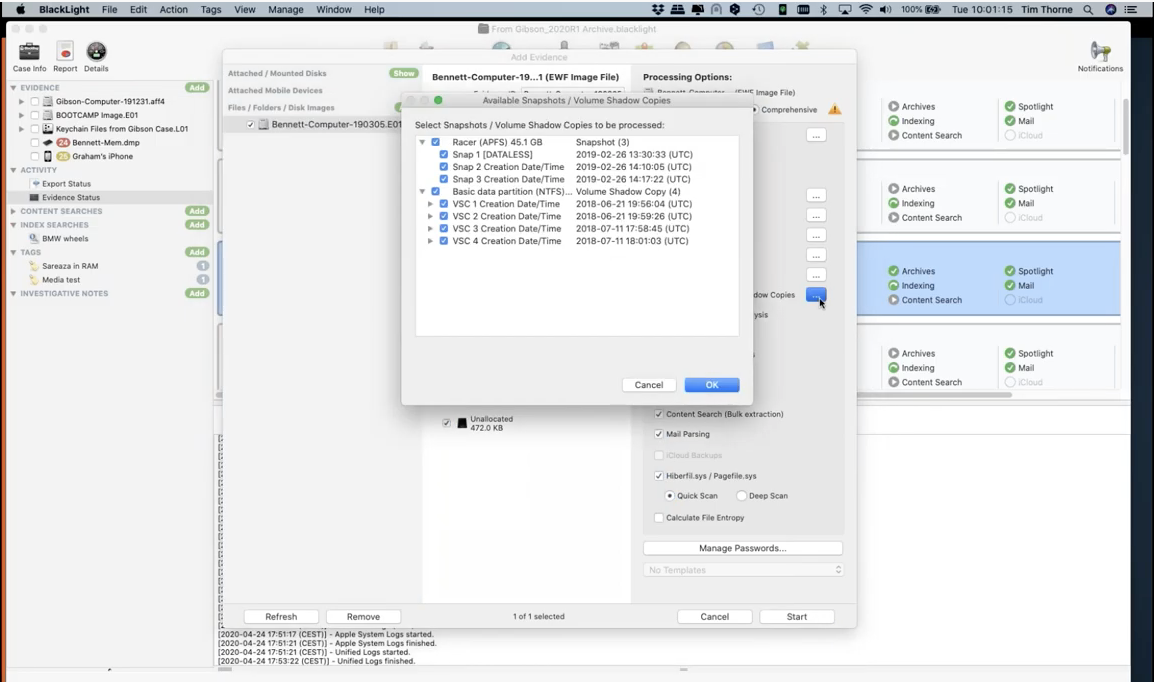Open the Case Info toolbar icon
This screenshot has height=682, width=1154.
coord(28,51)
